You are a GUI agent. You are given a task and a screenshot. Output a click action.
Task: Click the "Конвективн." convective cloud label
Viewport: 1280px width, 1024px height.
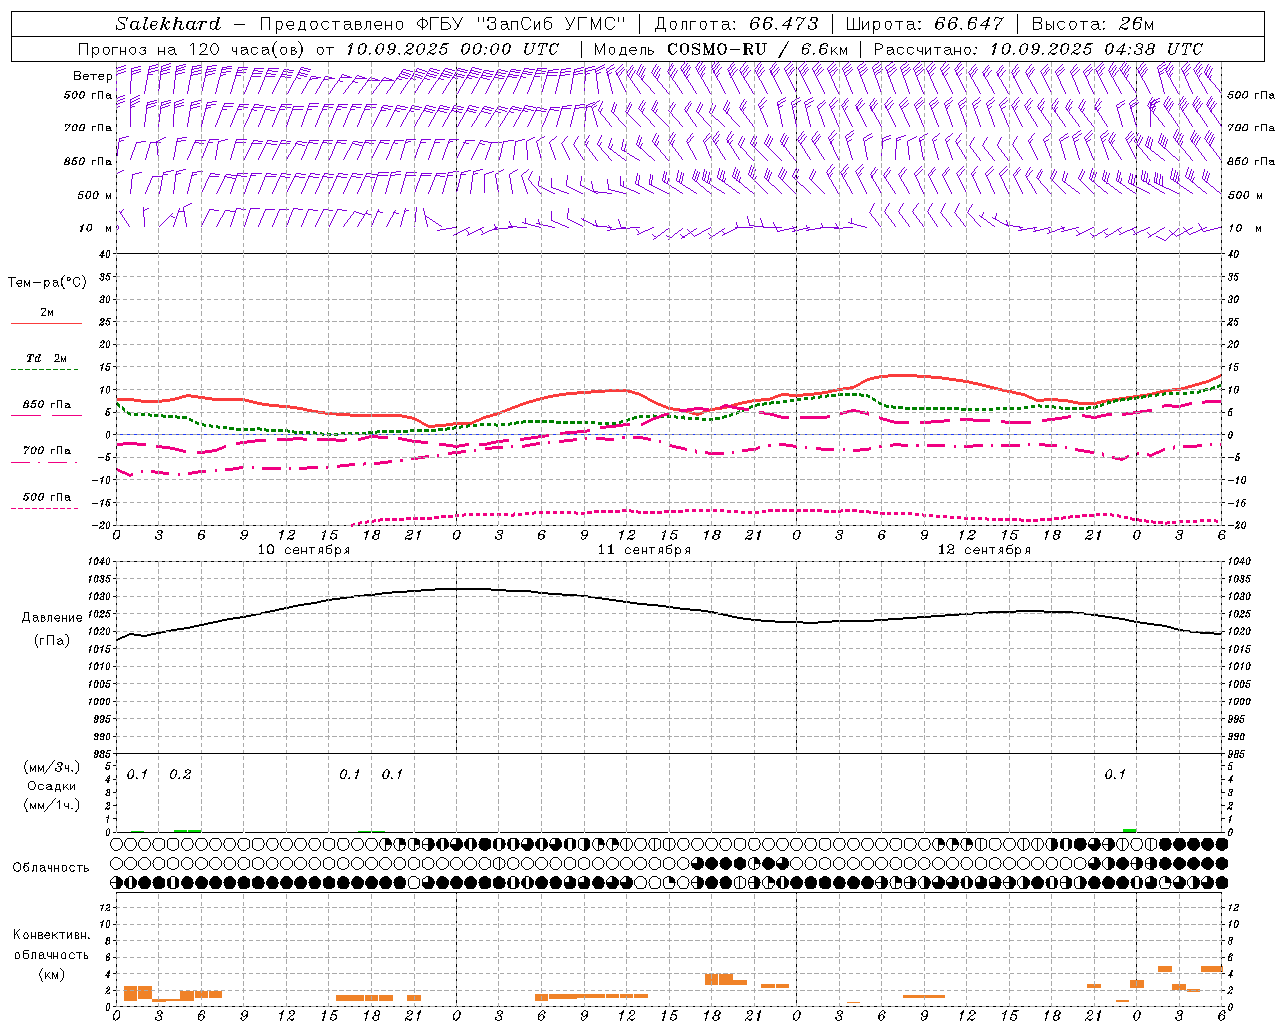click(x=51, y=935)
